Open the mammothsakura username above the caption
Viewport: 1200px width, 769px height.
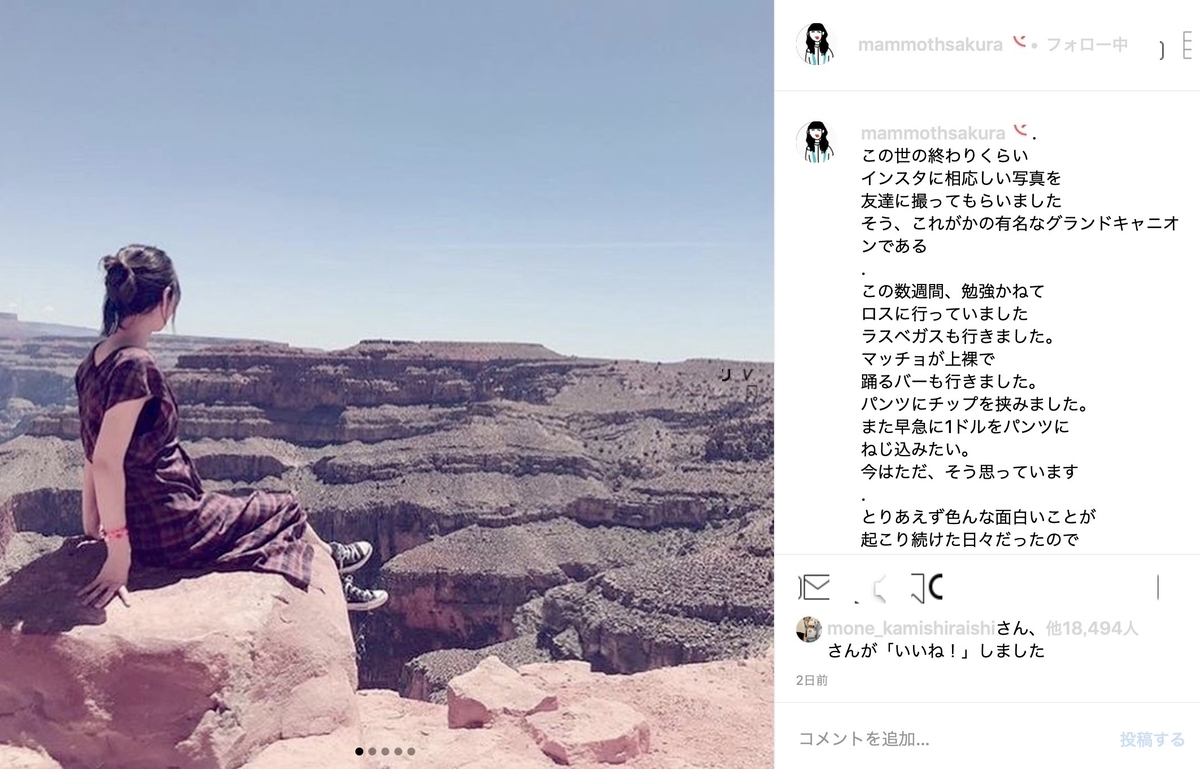pos(933,133)
